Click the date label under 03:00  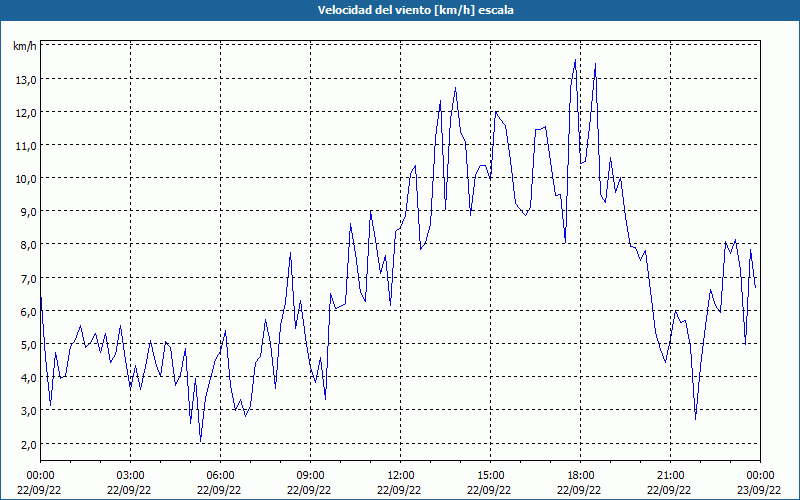coord(129,490)
